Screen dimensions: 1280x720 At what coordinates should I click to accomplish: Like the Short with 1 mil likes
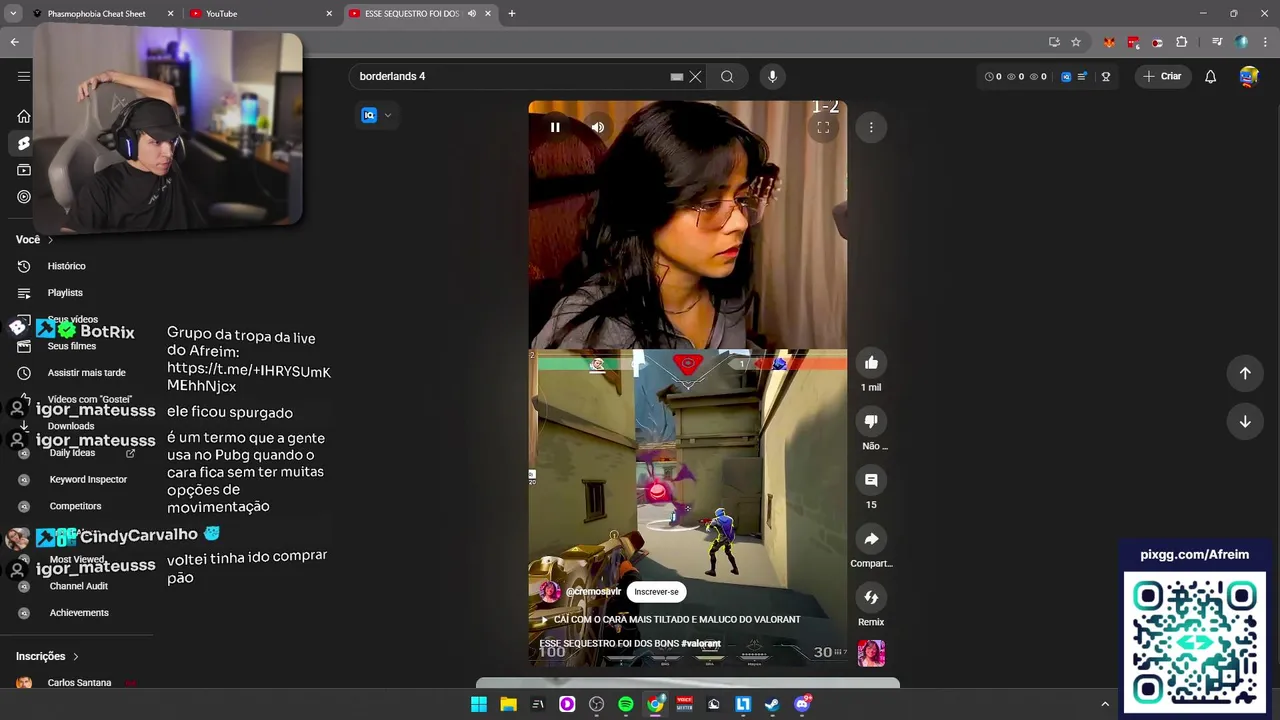[x=871, y=363]
